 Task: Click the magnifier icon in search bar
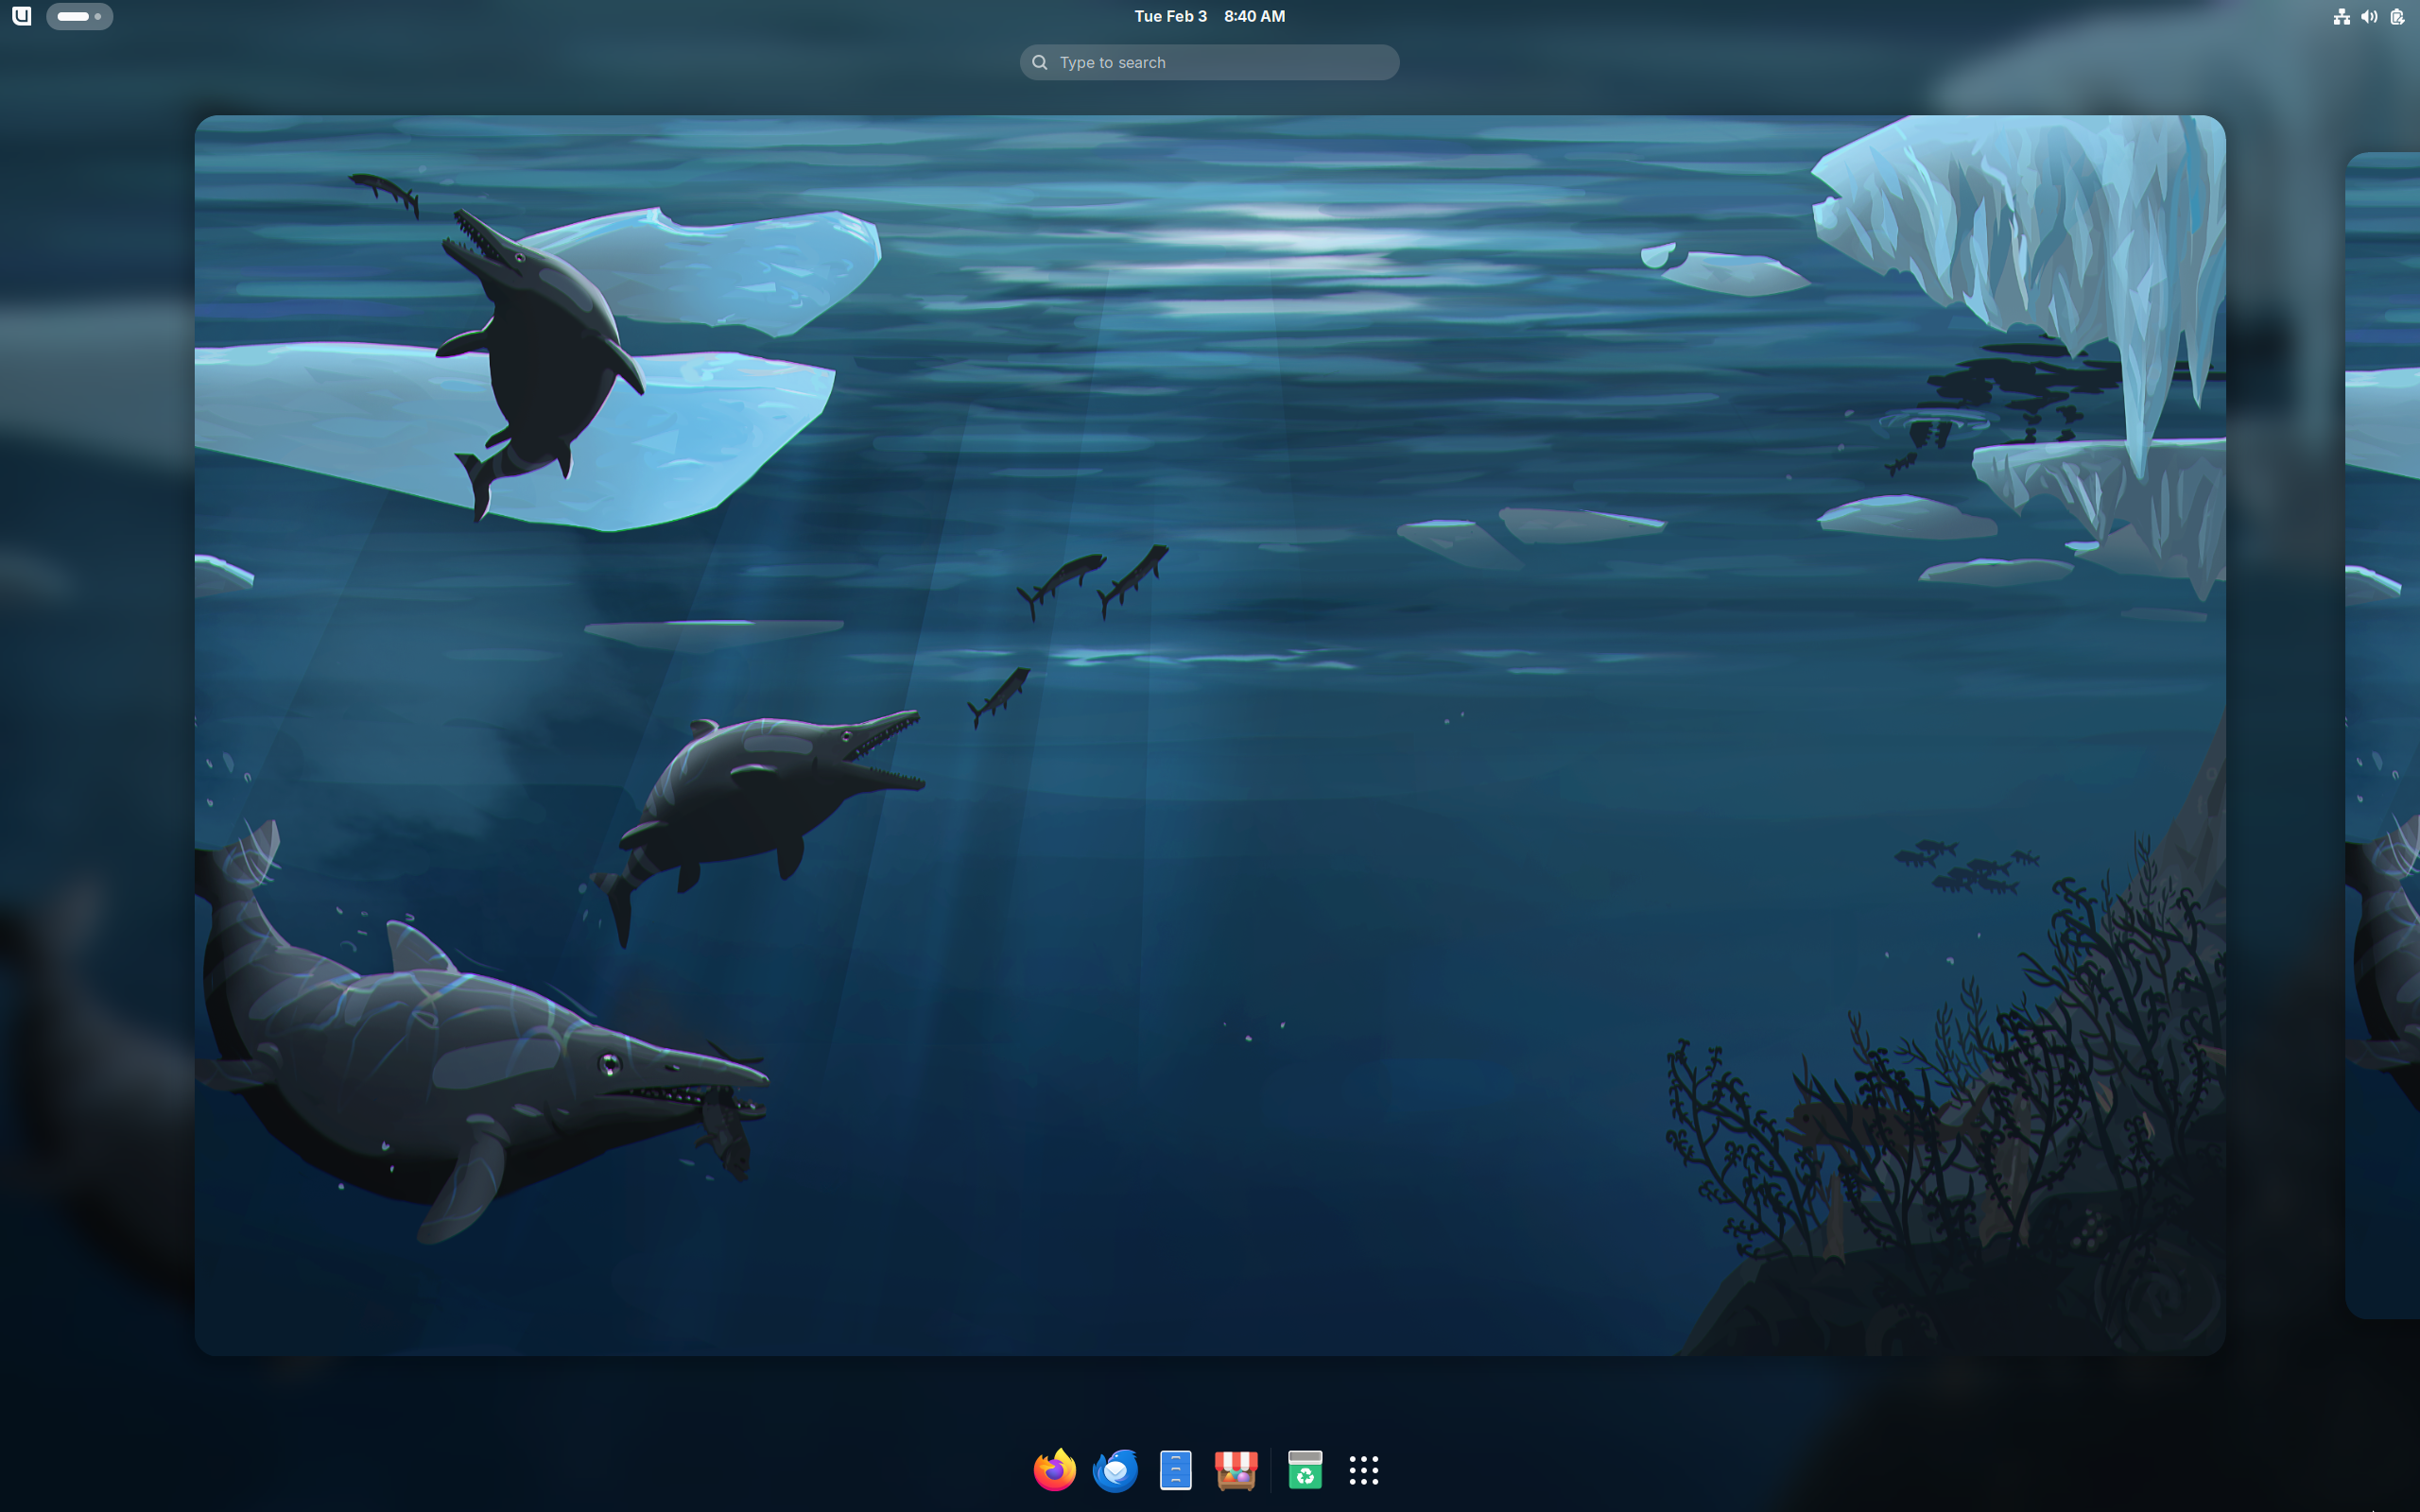click(1040, 62)
